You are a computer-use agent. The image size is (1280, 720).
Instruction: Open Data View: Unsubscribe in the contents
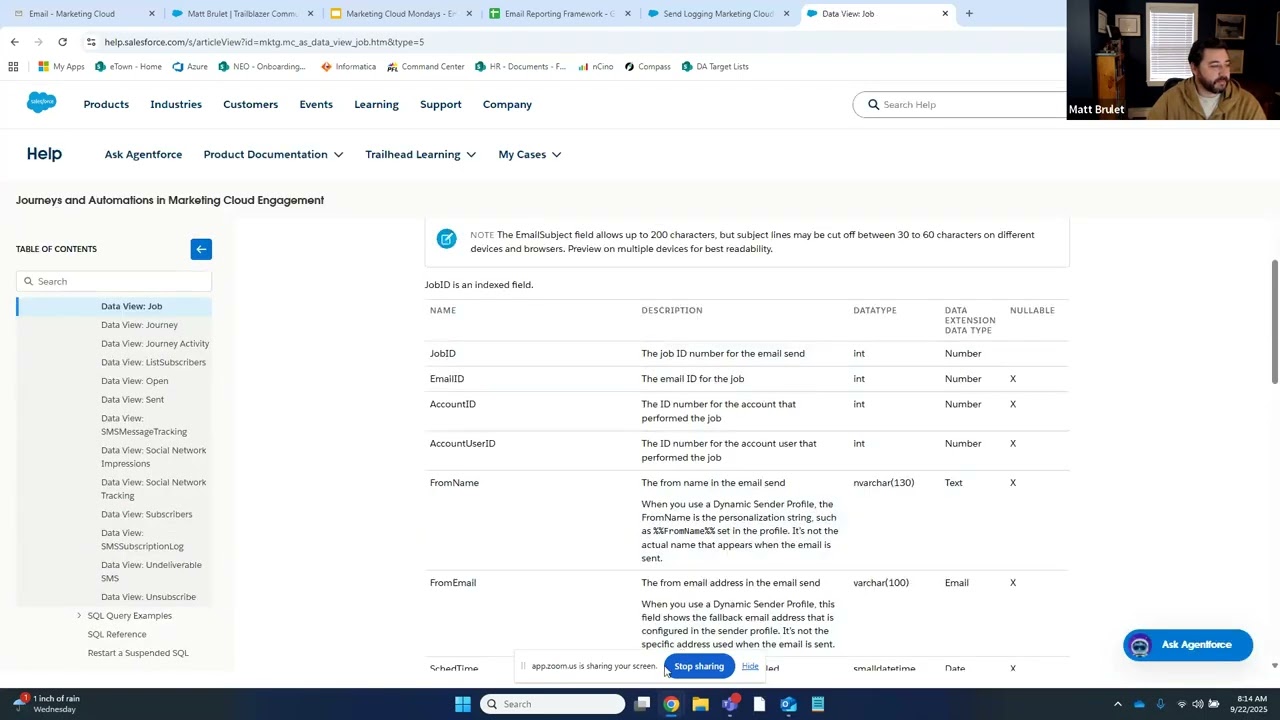(148, 597)
